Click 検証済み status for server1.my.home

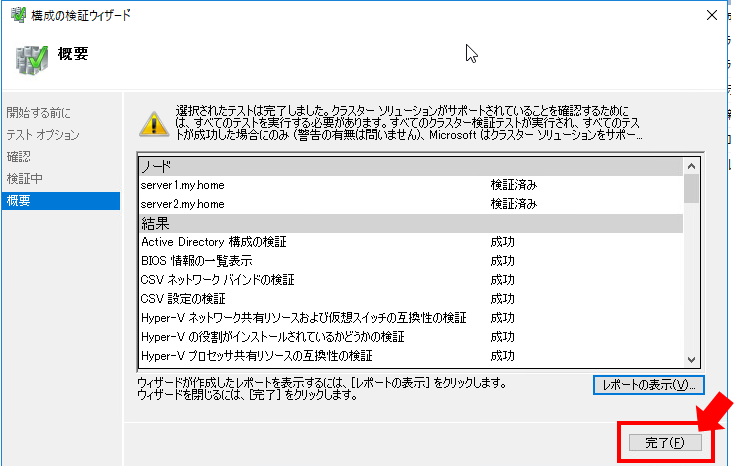pos(514,185)
